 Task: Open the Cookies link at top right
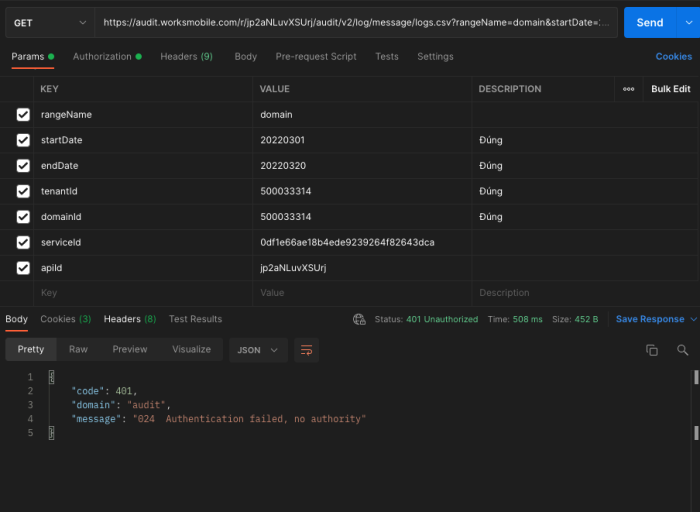pos(674,57)
